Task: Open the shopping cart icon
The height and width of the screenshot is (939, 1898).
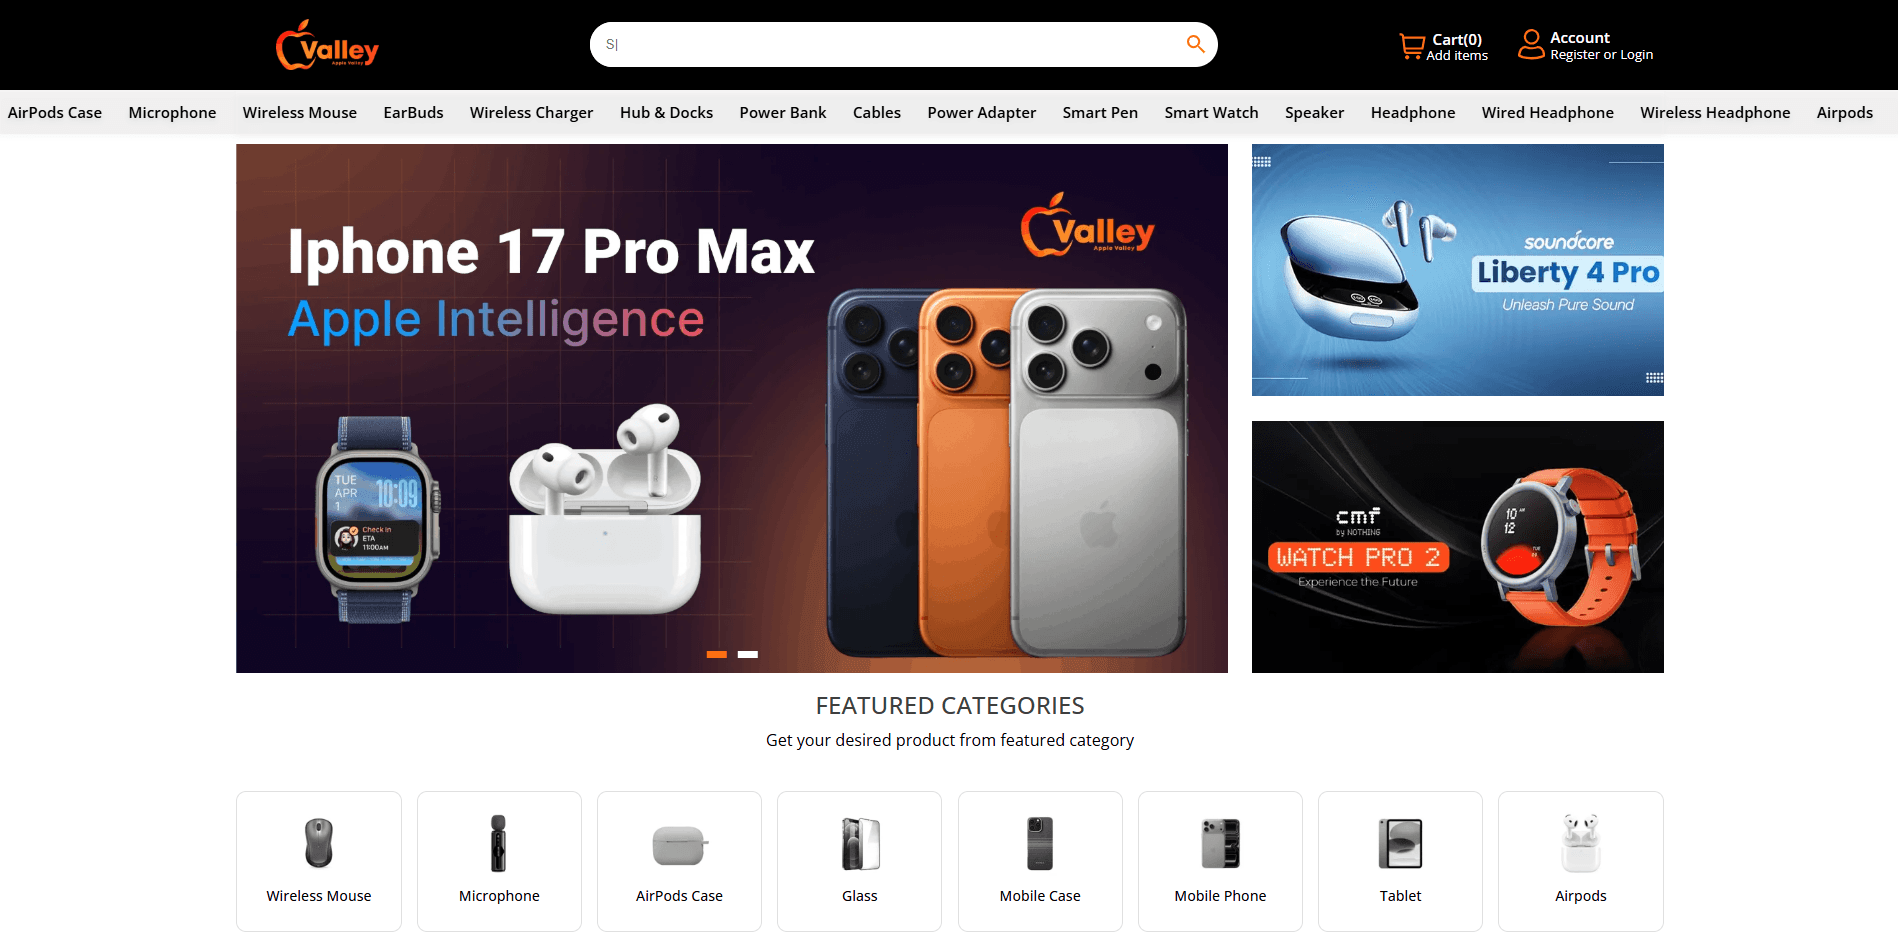Action: point(1411,47)
